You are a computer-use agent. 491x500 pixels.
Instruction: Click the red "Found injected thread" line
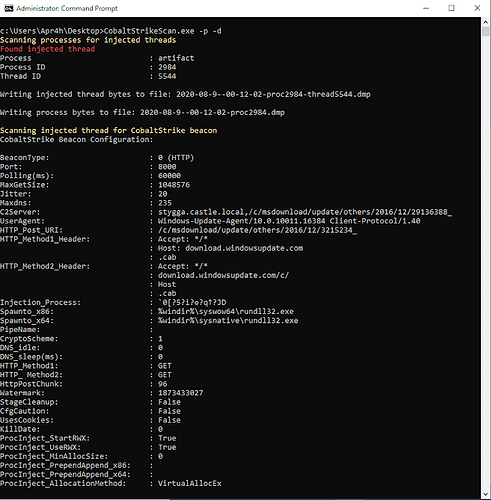(48, 49)
